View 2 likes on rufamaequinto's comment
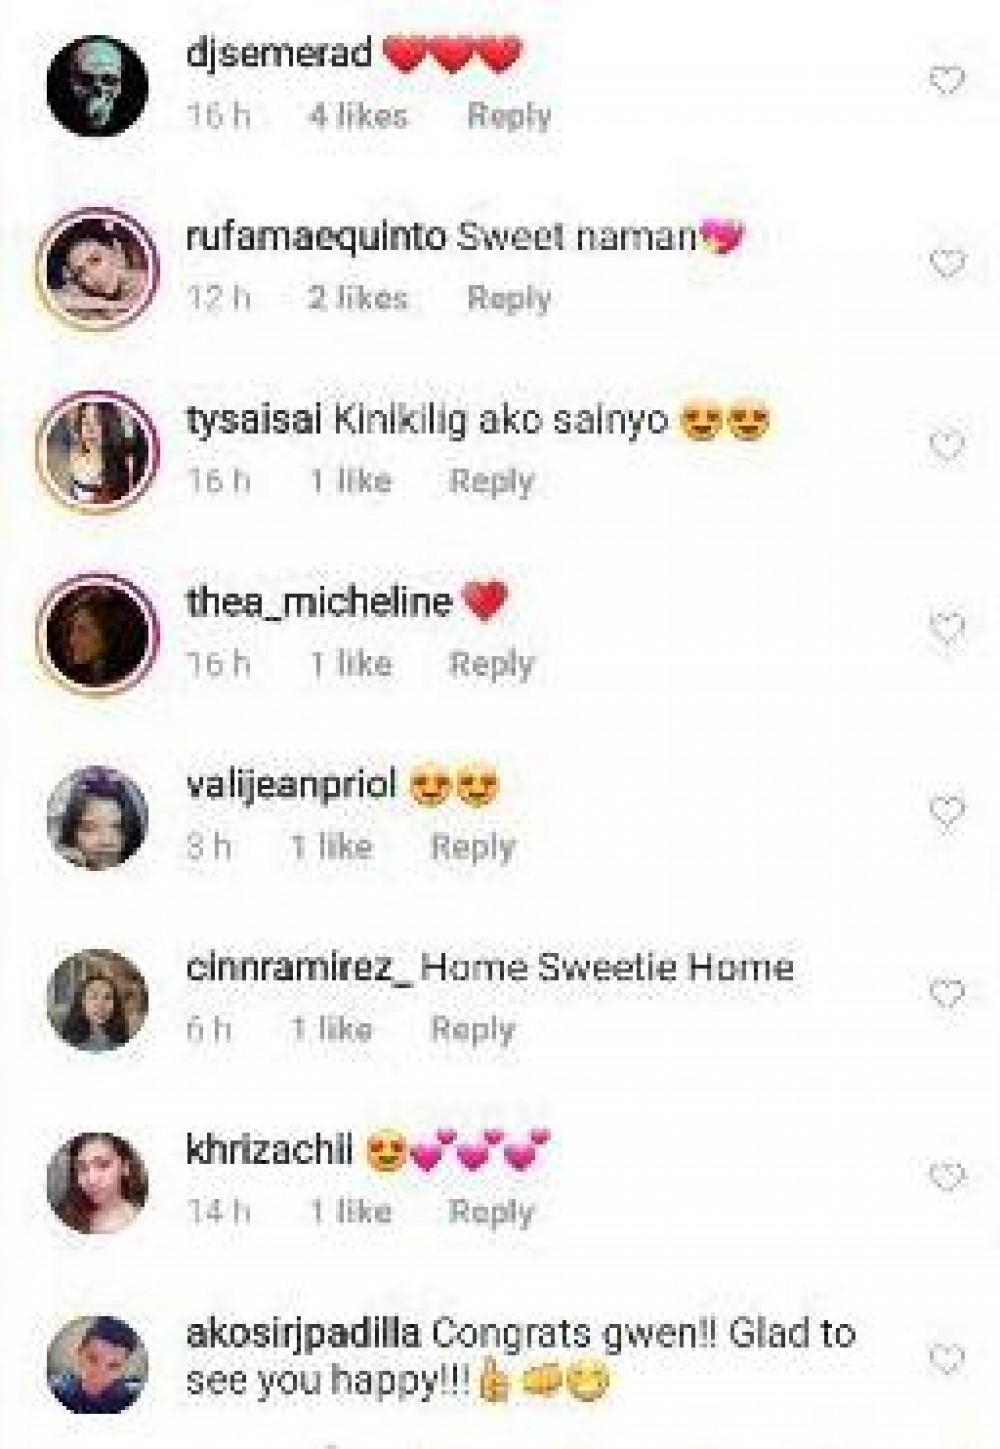The image size is (1000, 1449). 358,298
